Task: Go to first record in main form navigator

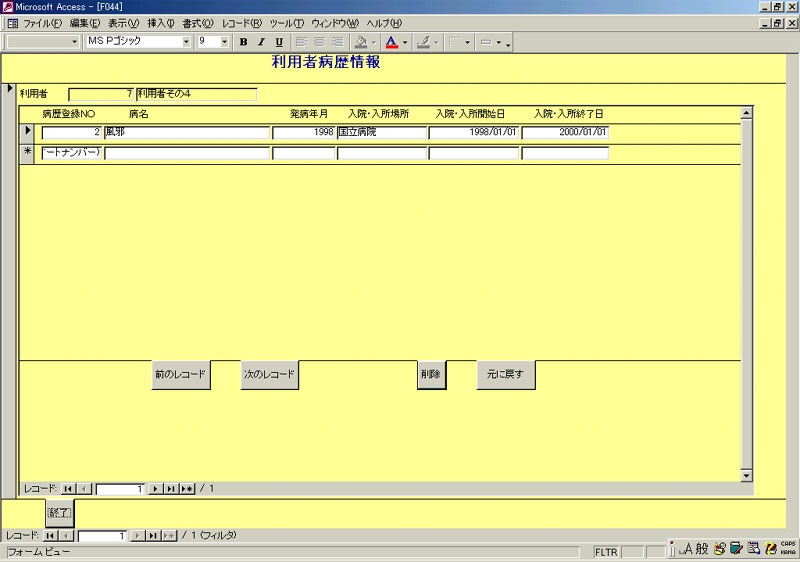Action: point(50,535)
